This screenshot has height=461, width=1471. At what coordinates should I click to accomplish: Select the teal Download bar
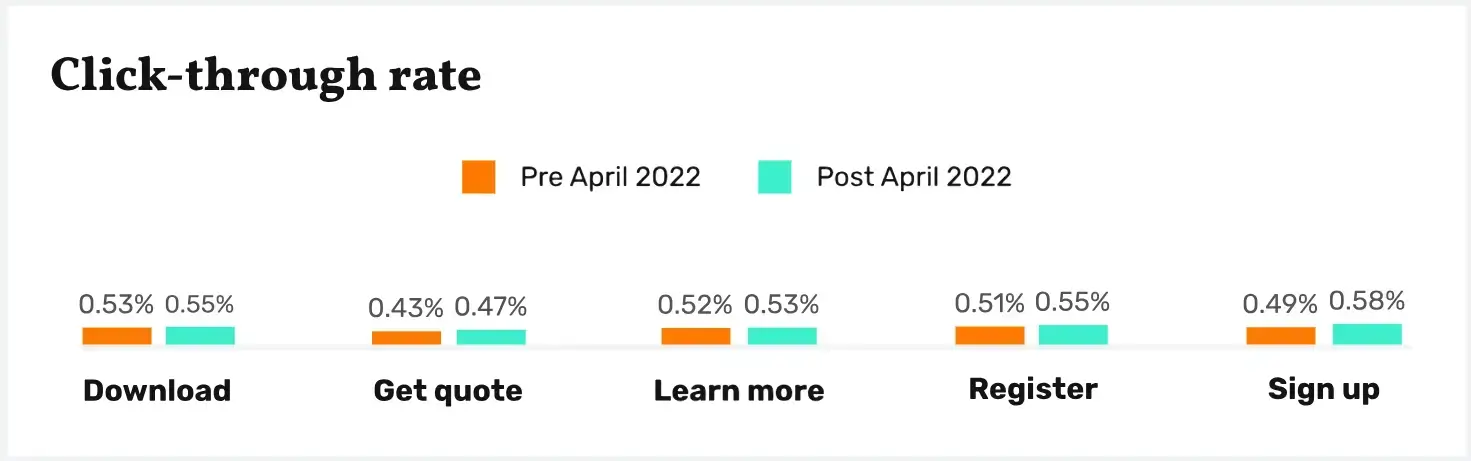(200, 335)
